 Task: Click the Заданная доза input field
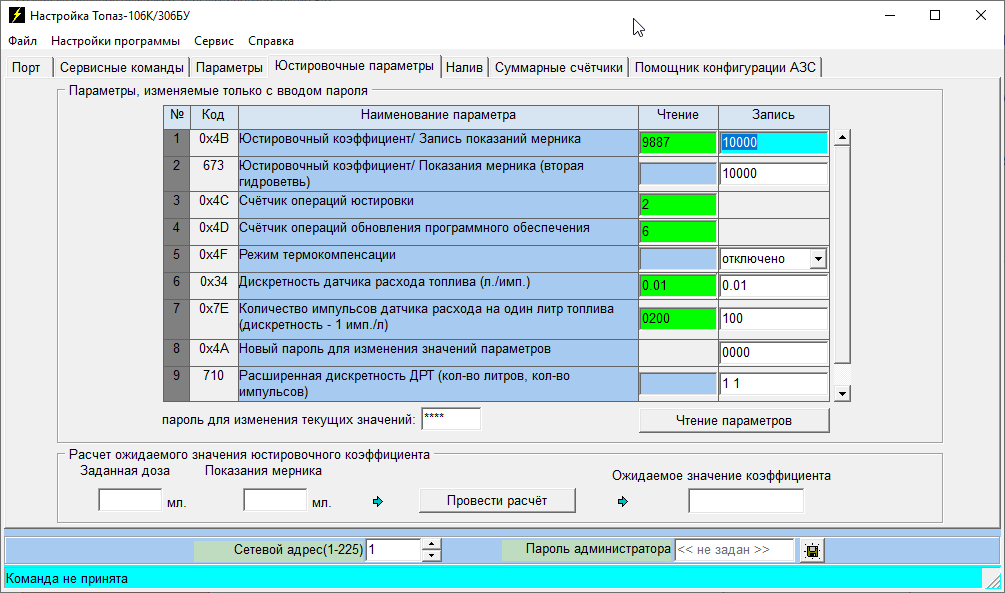click(130, 500)
